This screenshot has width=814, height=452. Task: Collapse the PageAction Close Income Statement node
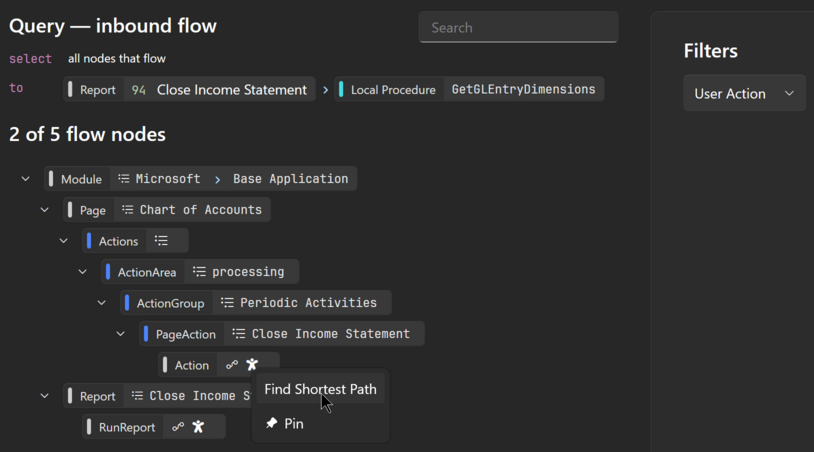(x=120, y=334)
